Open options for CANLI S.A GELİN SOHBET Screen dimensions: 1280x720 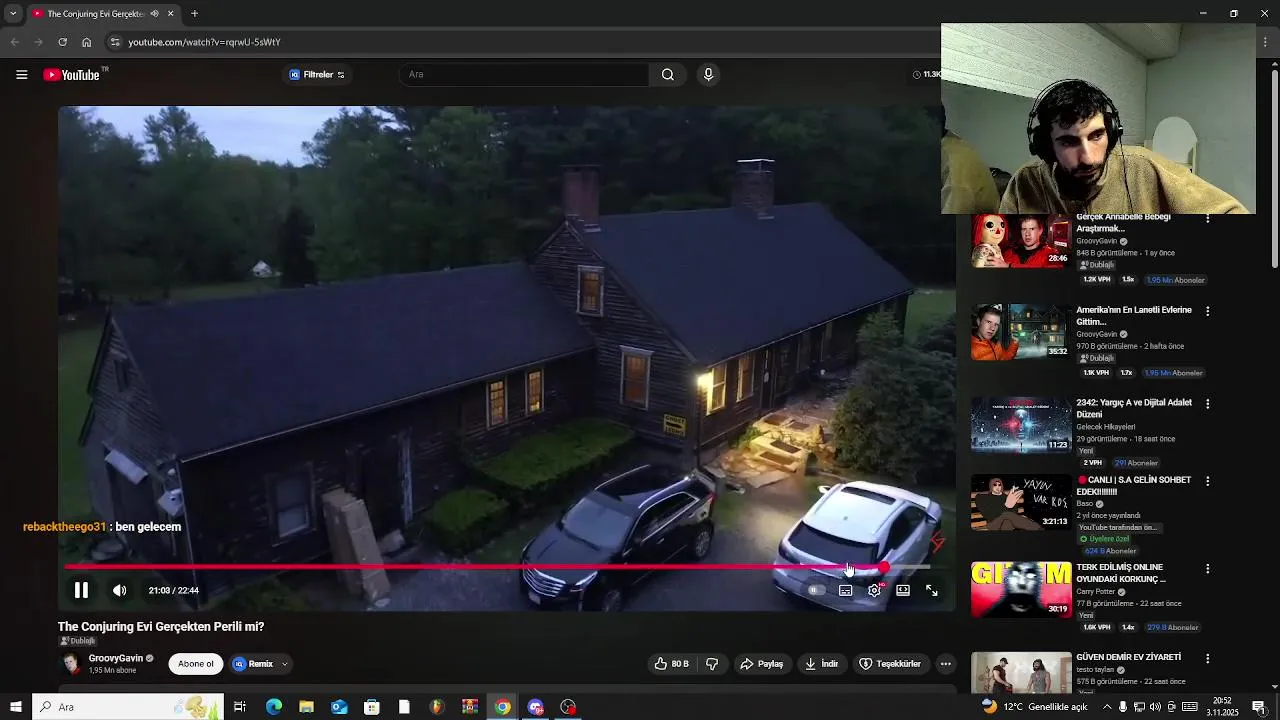pyautogui.click(x=1208, y=481)
